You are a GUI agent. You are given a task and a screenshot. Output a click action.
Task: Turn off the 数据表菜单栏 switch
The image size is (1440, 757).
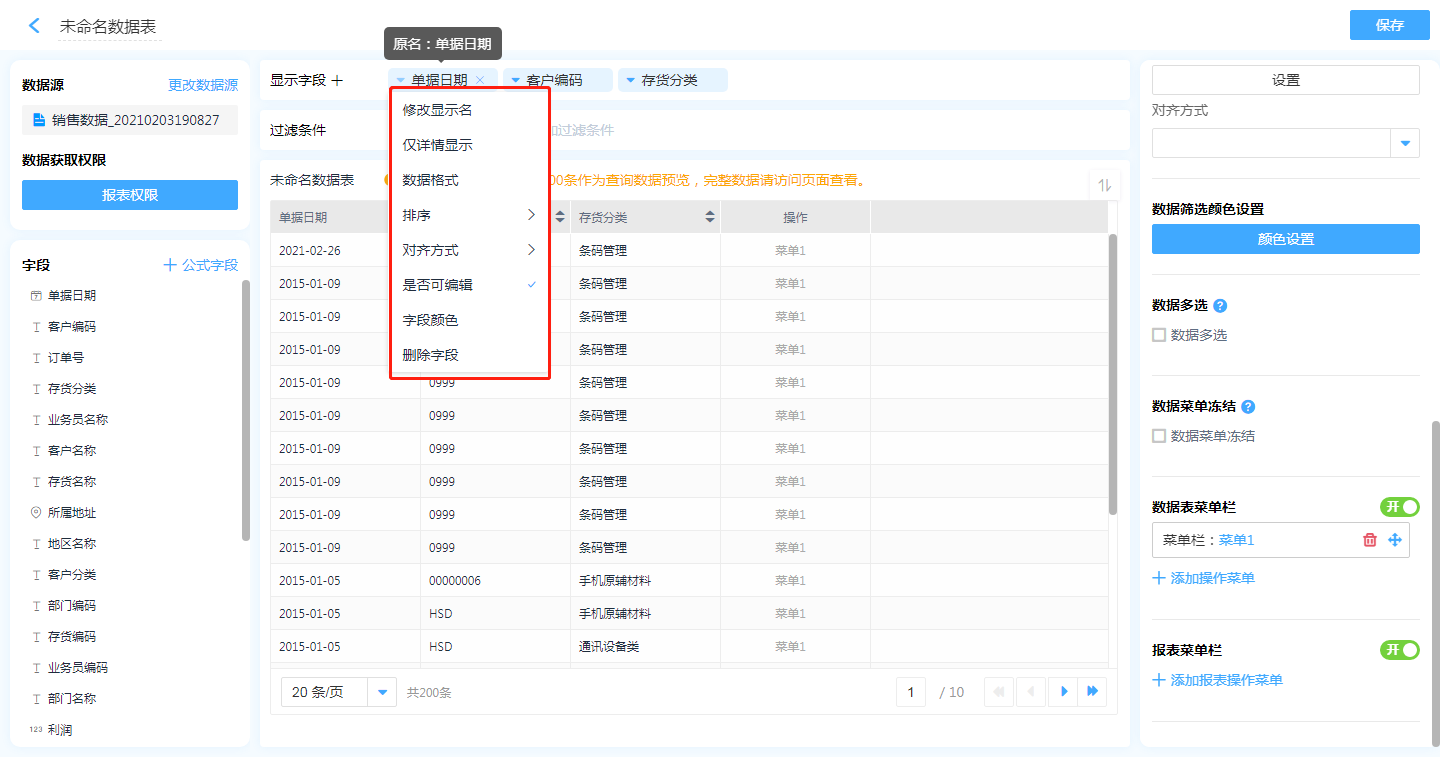pos(1399,507)
